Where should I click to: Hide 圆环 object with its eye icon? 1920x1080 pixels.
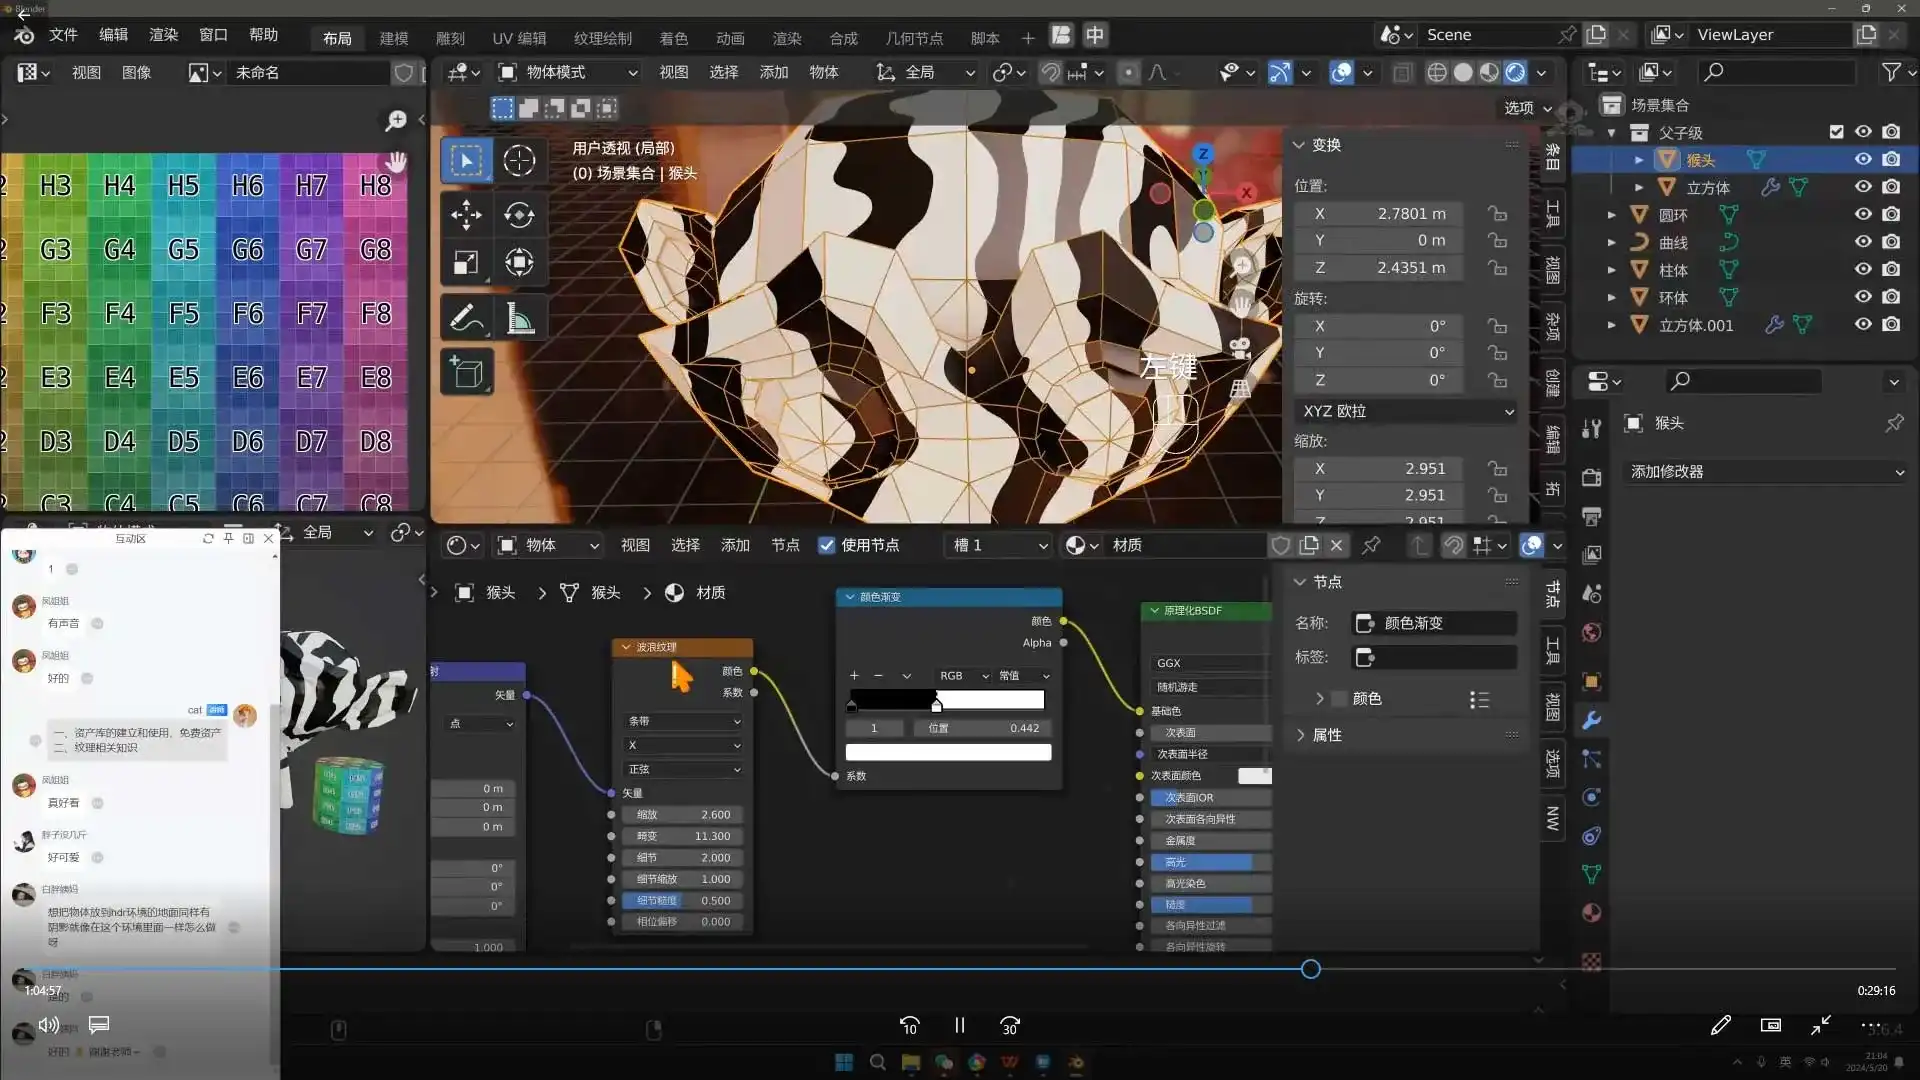point(1863,214)
